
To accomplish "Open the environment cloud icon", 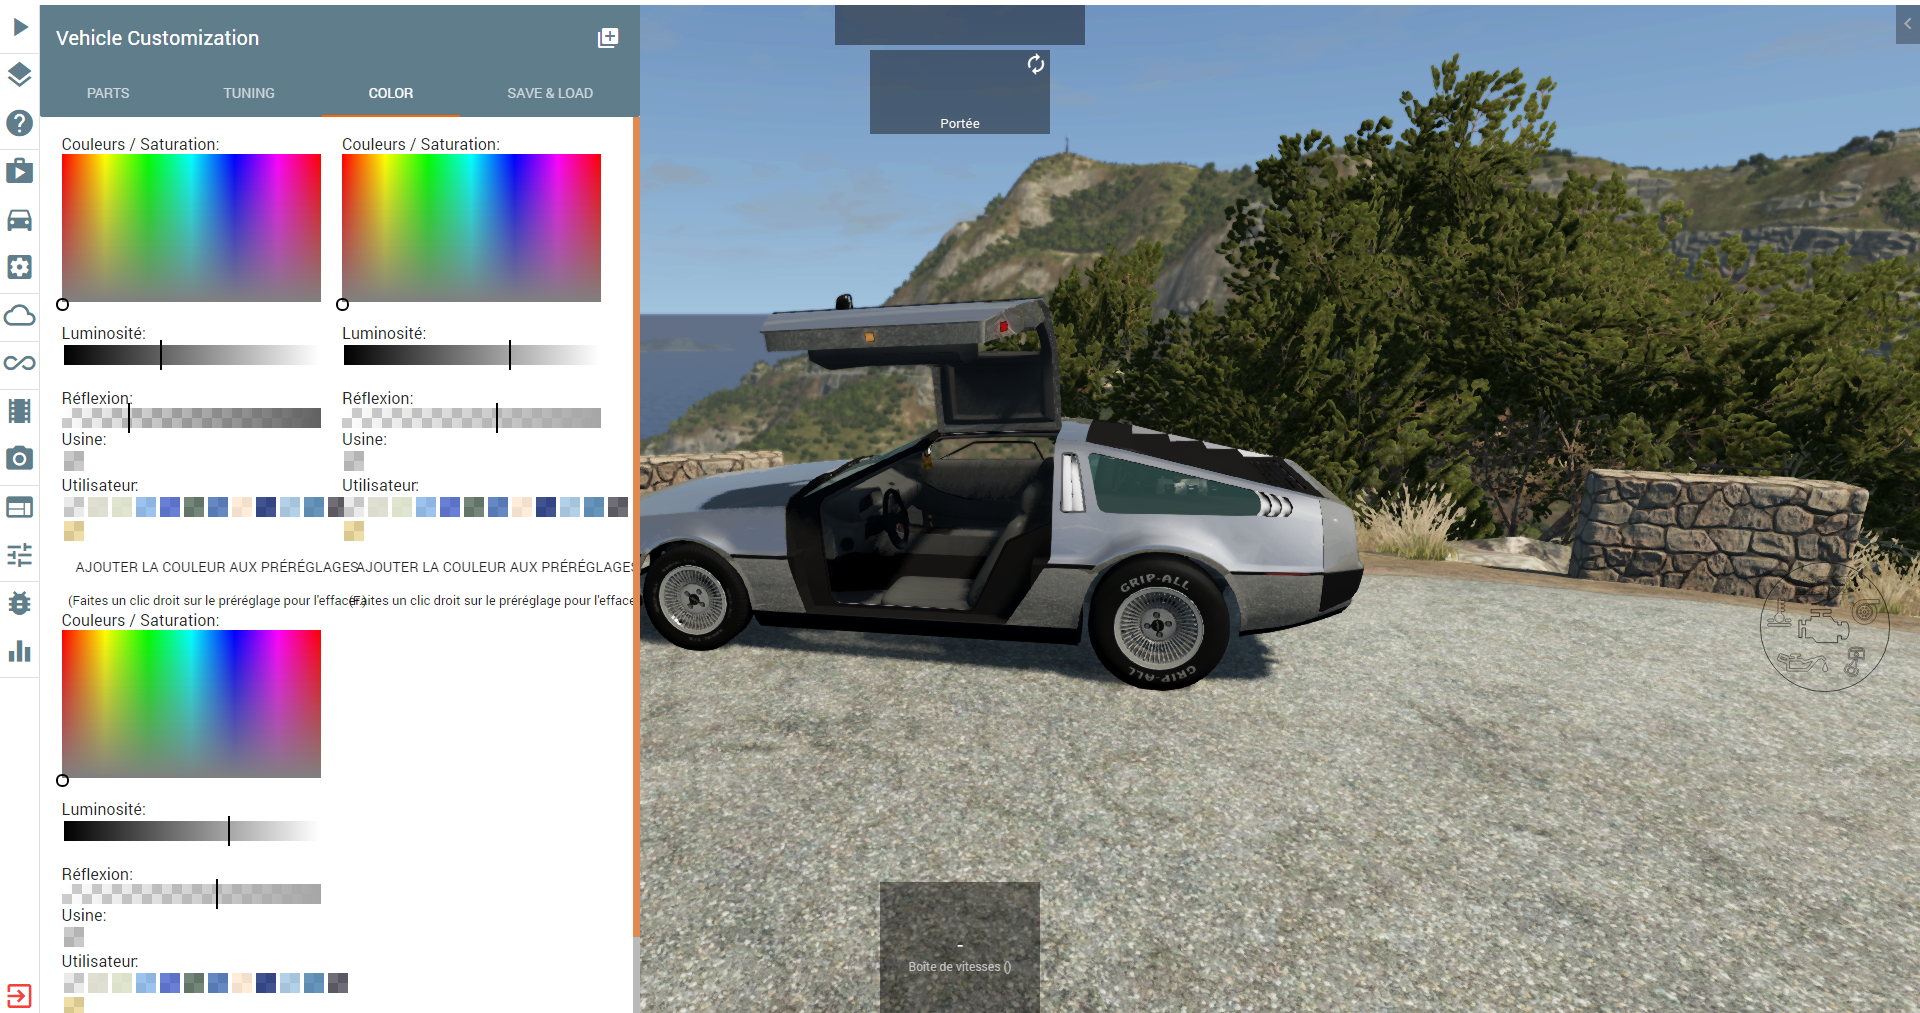I will click(19, 315).
